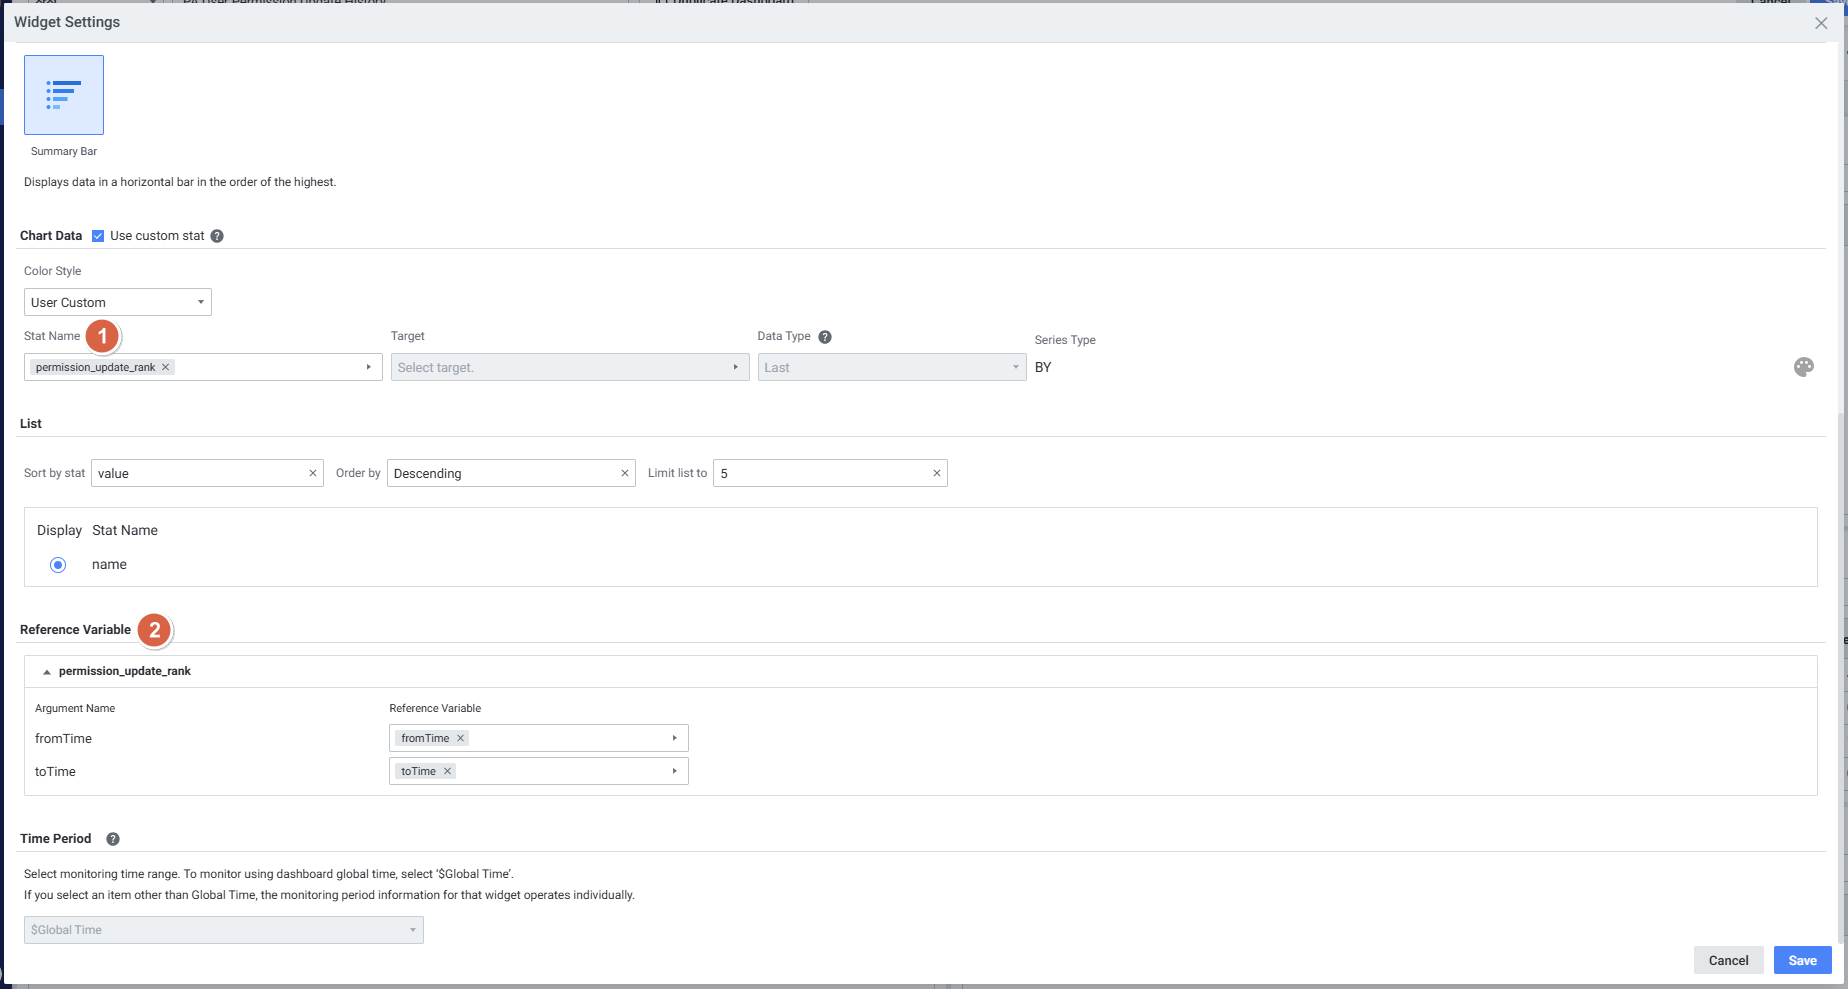This screenshot has height=989, width=1848.
Task: Click the Limit list to input field
Action: click(820, 473)
